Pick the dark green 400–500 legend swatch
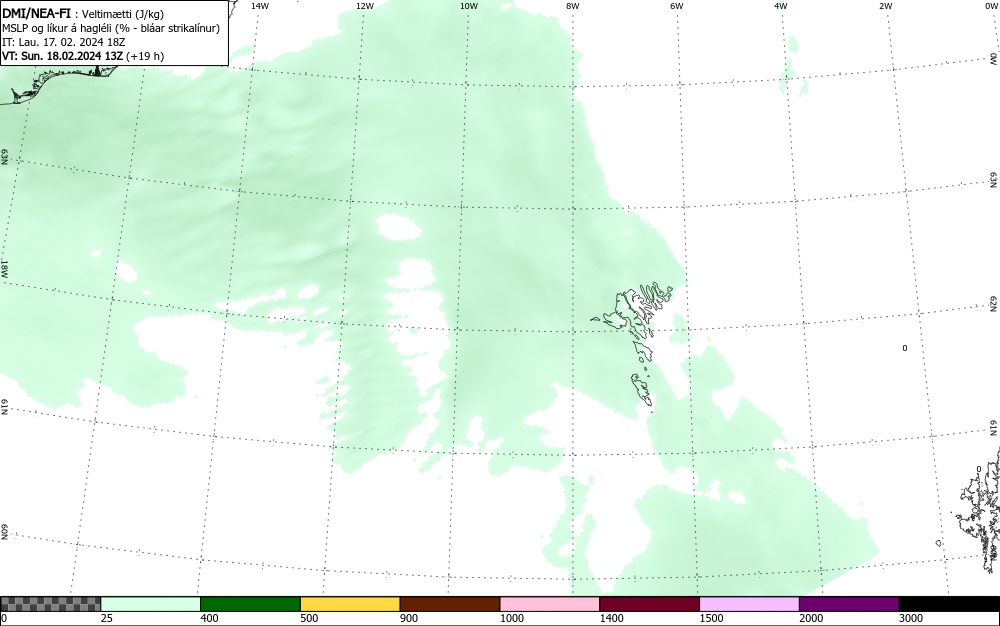Image resolution: width=1000 pixels, height=626 pixels. coord(250,604)
